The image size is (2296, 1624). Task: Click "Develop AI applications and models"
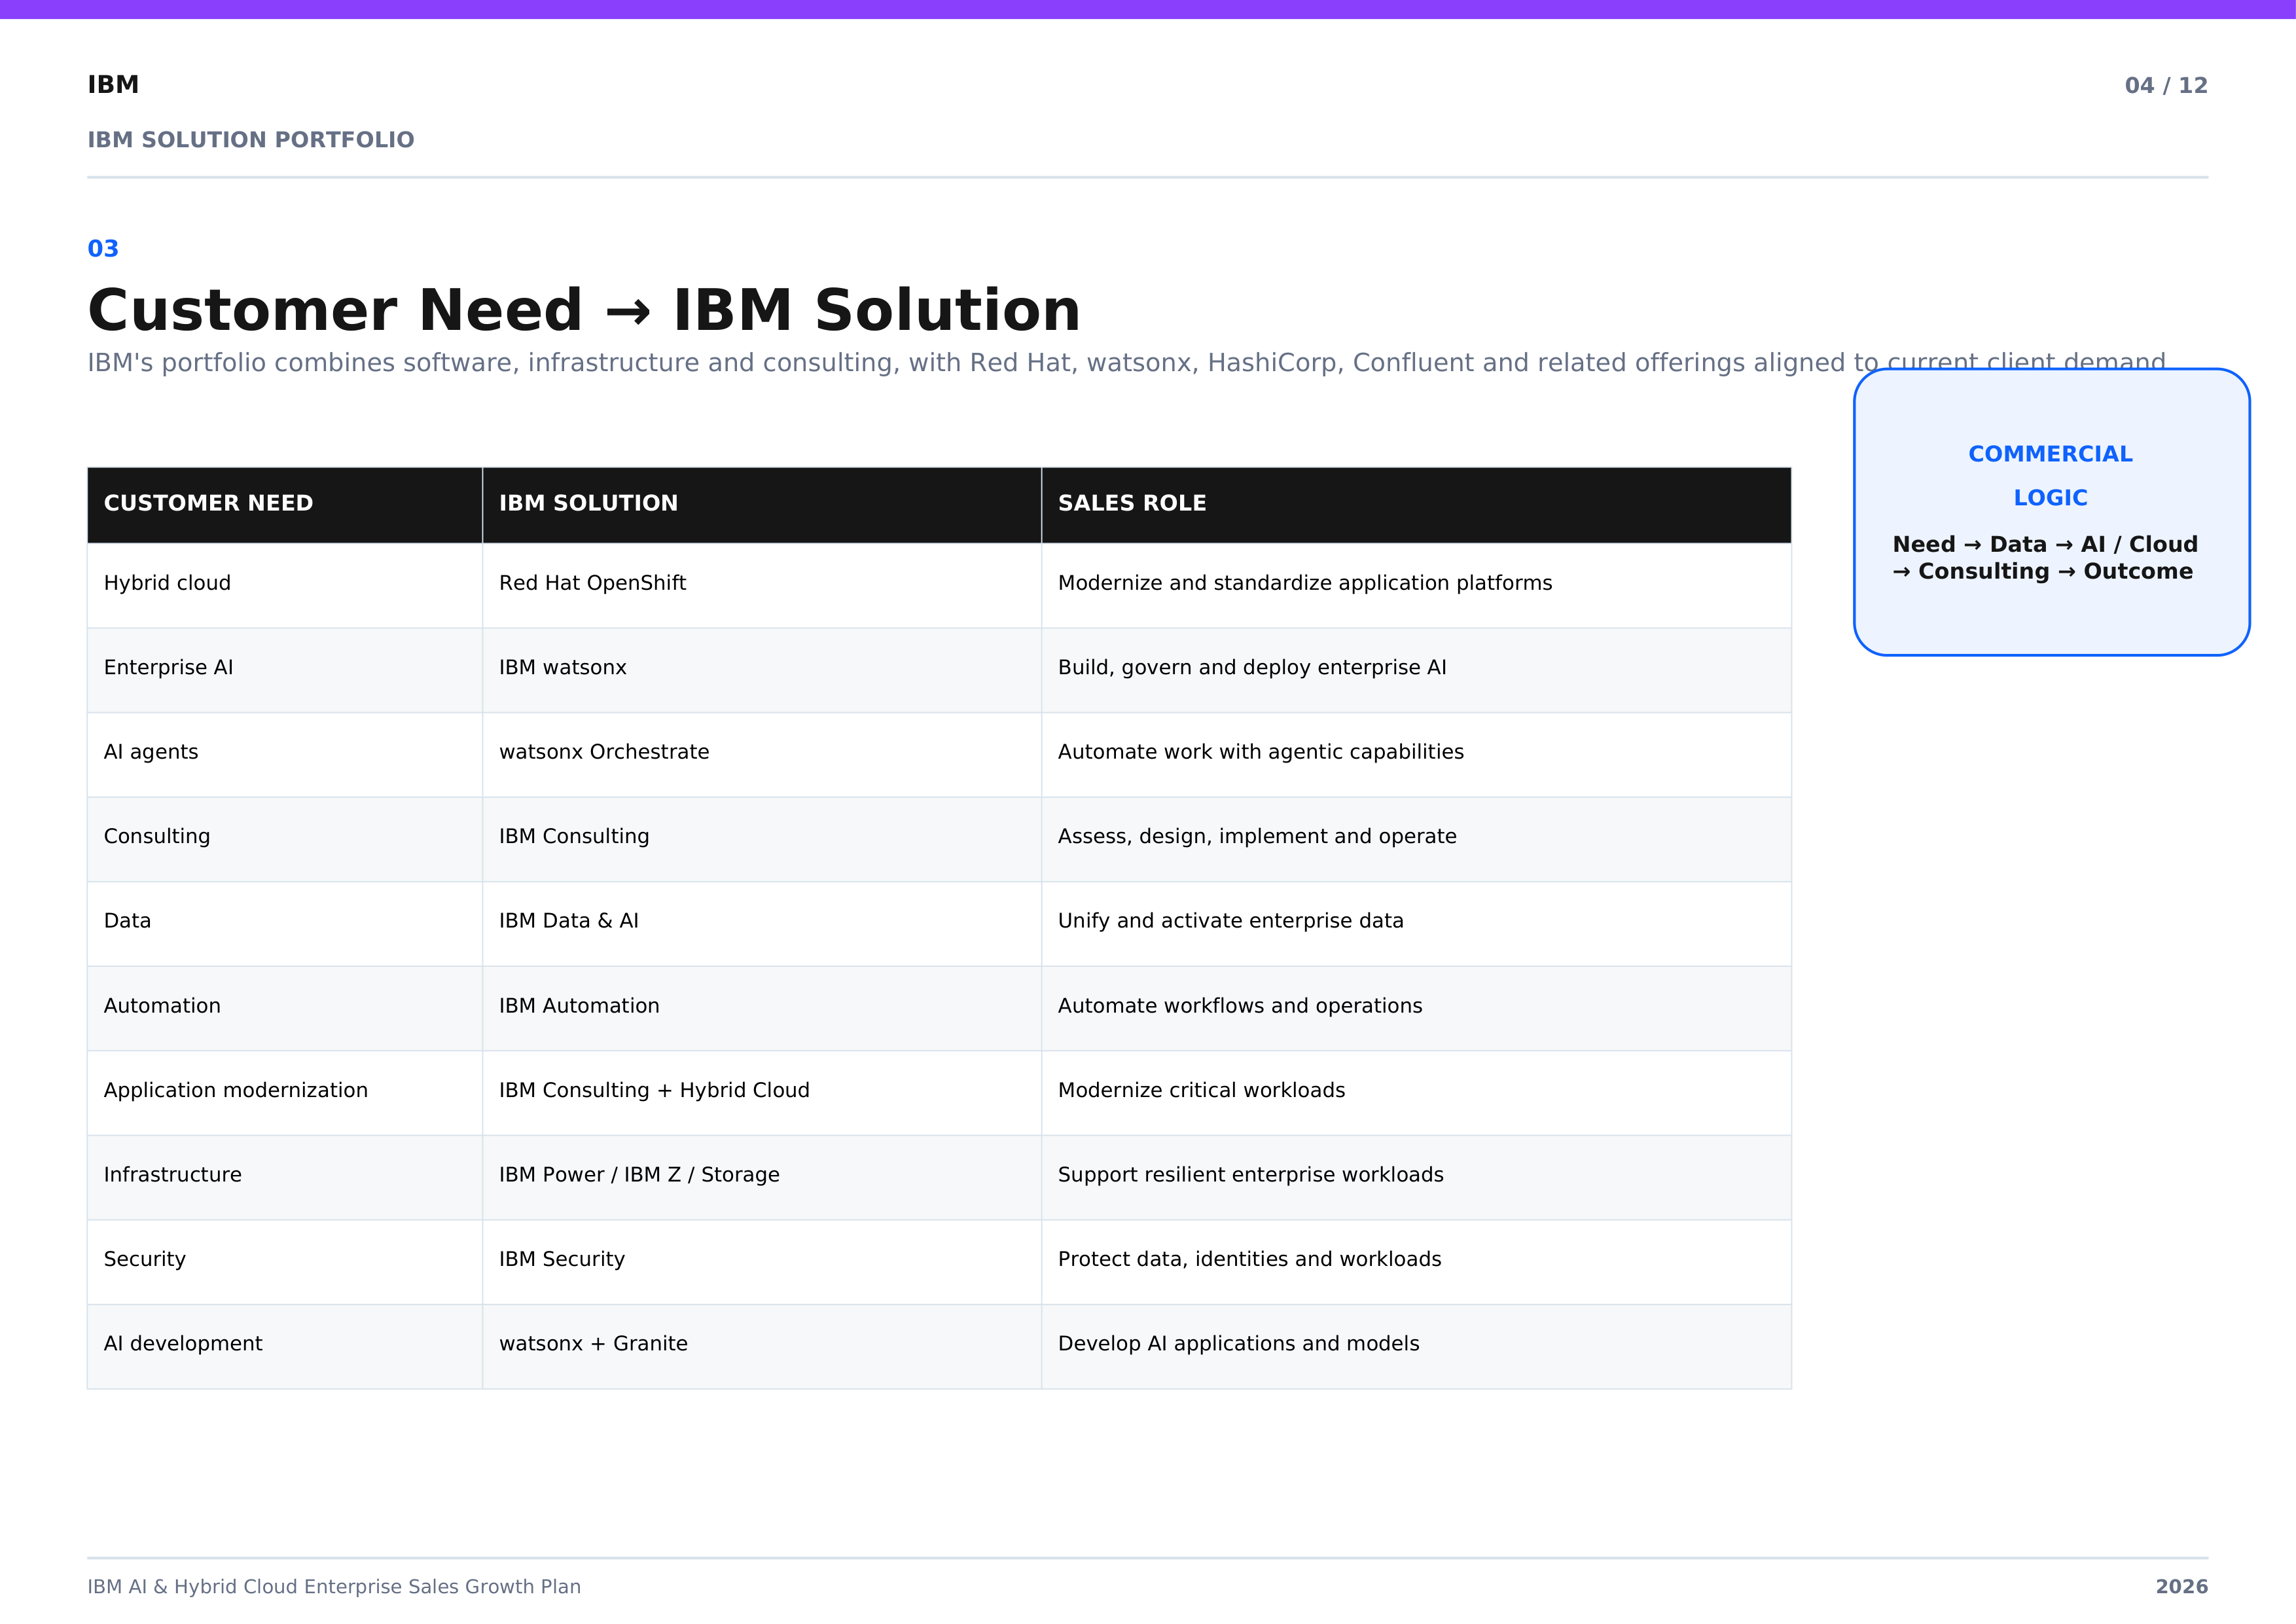click(1239, 1344)
